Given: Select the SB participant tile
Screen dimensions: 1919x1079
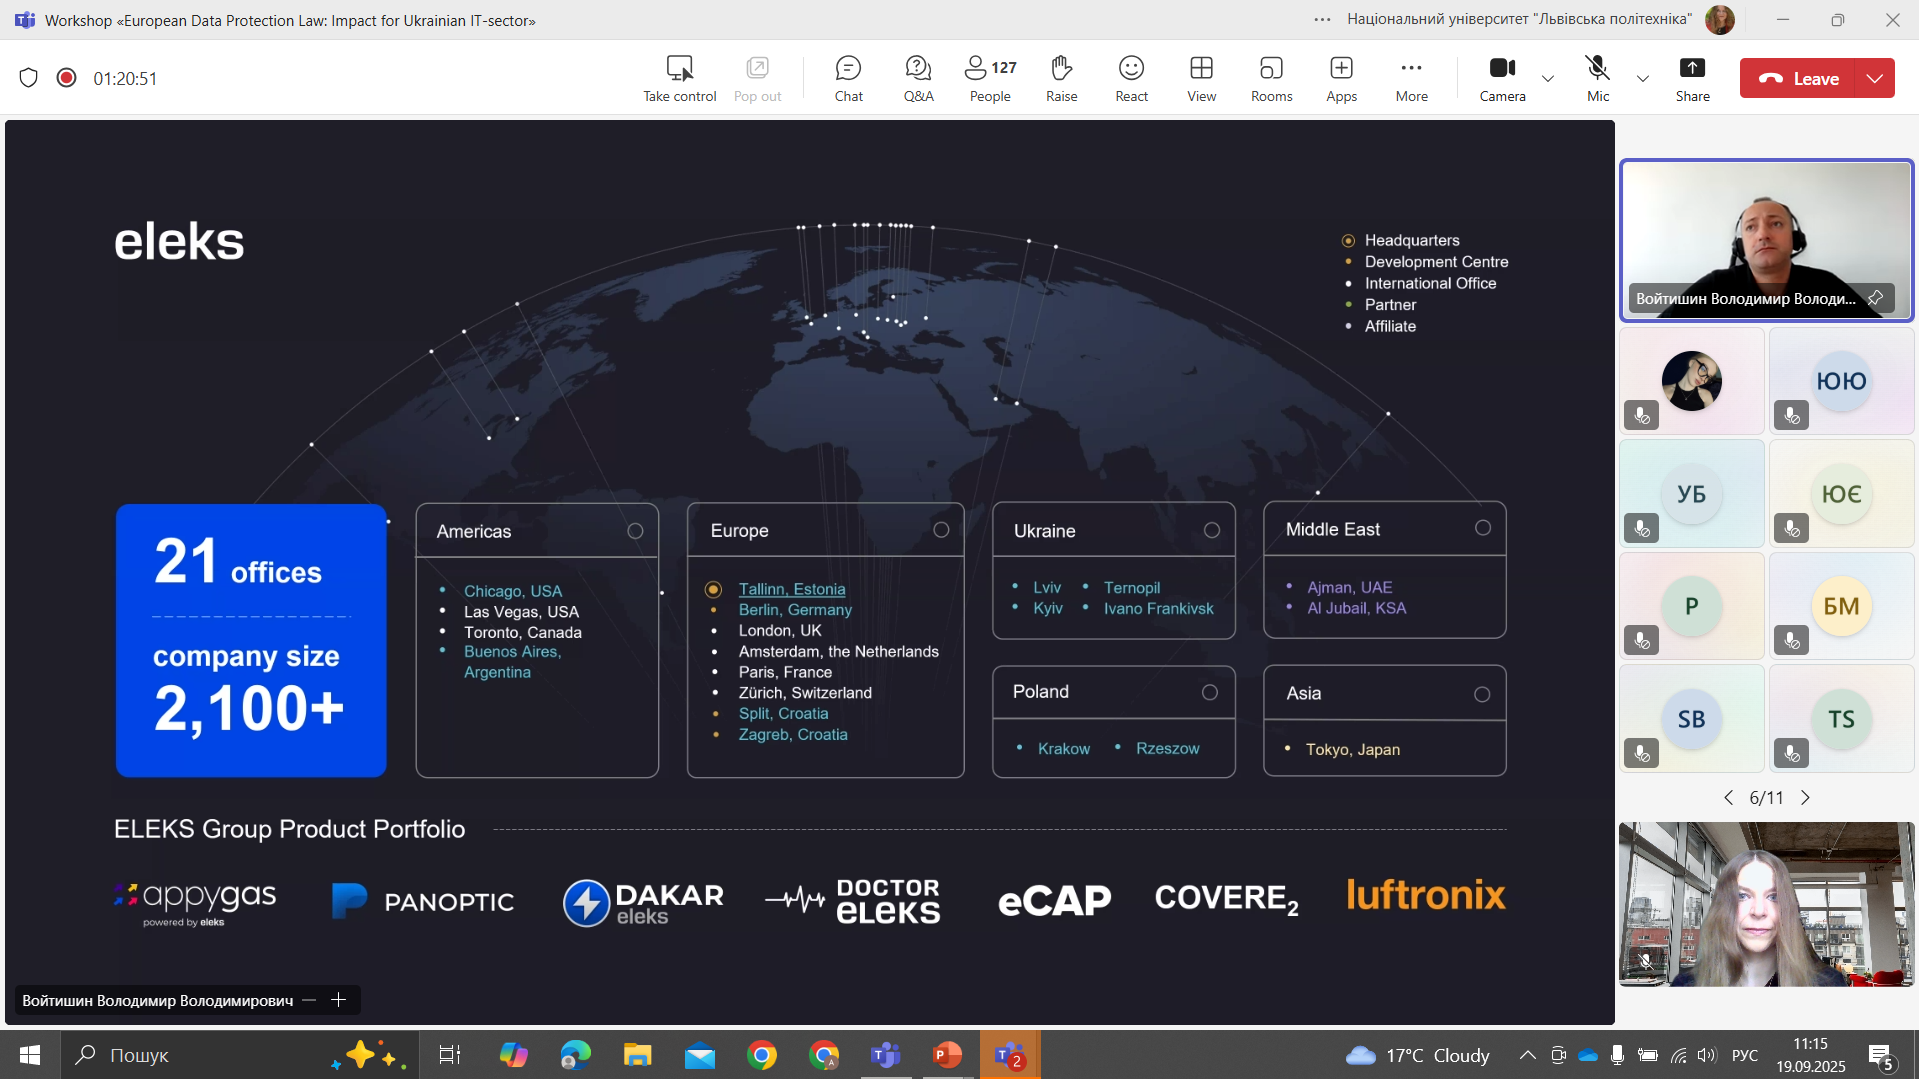Looking at the screenshot, I should pos(1691,719).
